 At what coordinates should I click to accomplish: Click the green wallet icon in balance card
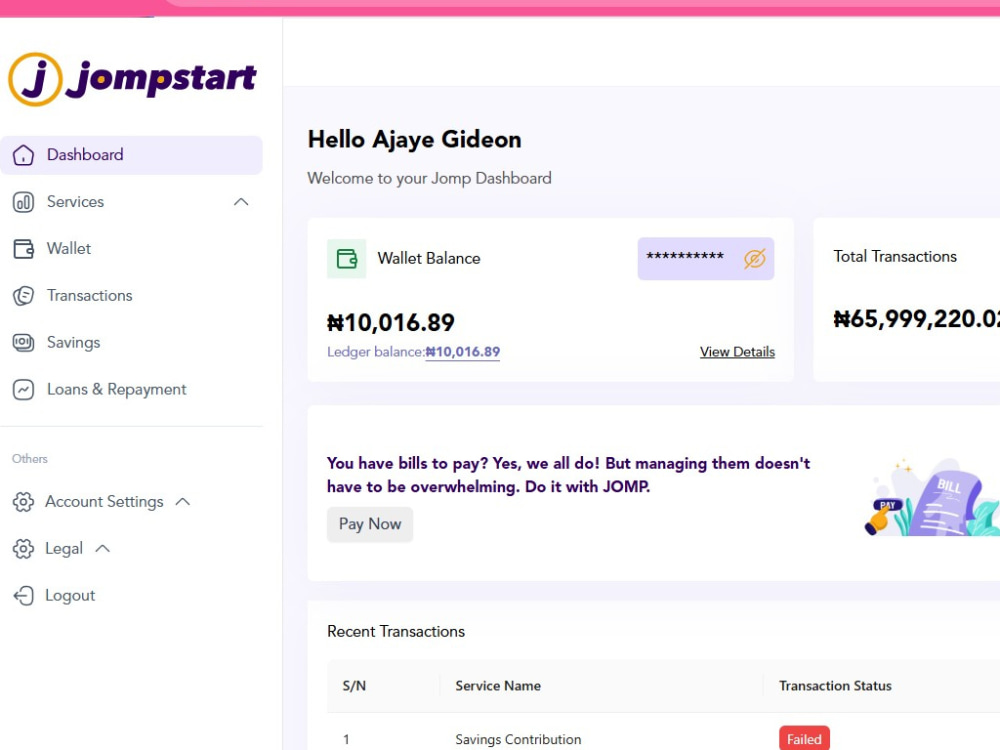[x=346, y=259]
